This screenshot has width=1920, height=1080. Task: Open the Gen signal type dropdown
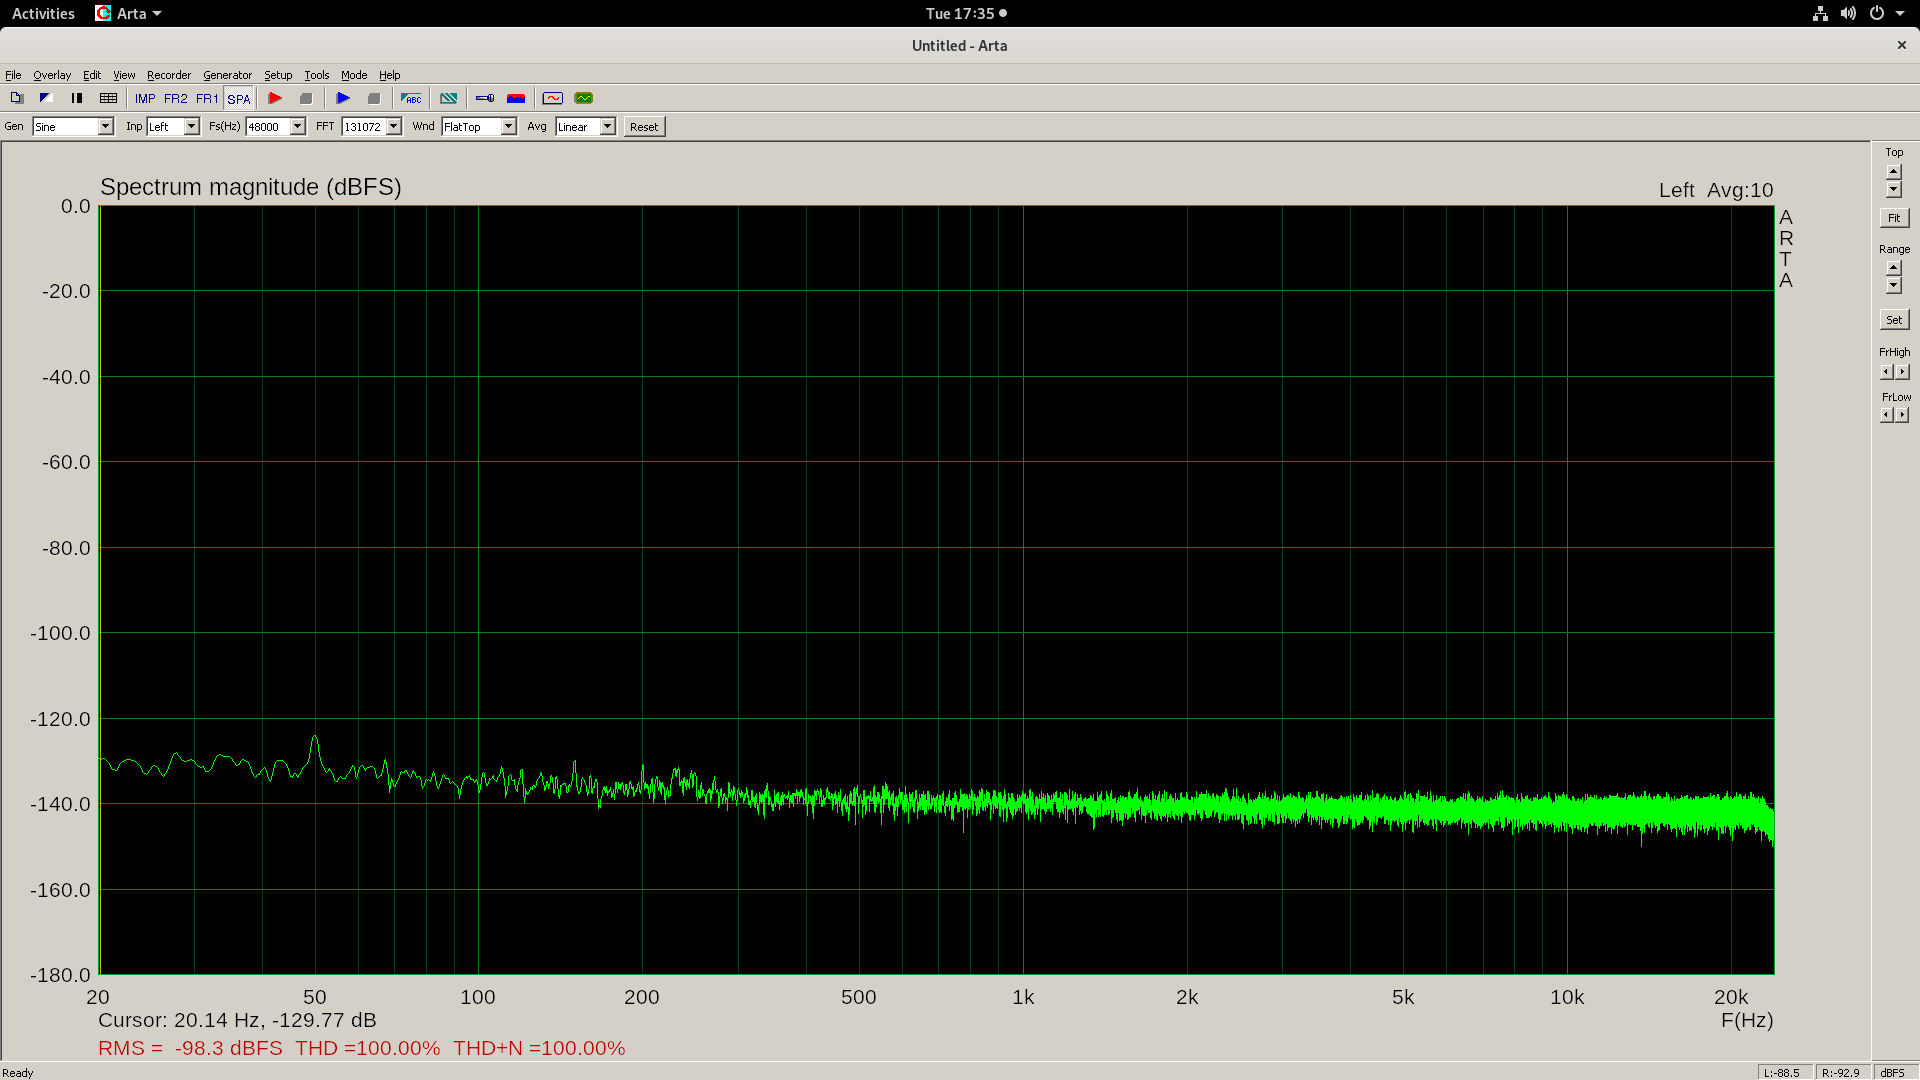pyautogui.click(x=105, y=126)
